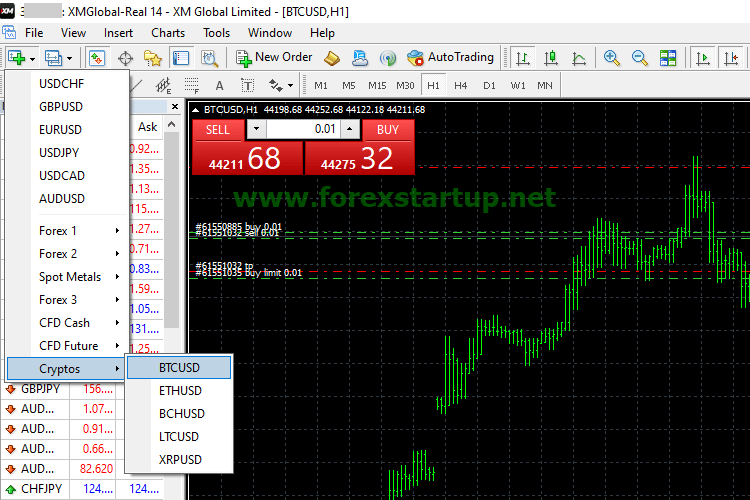750x500 pixels.
Task: Close the Market Watch panel
Action: click(175, 106)
